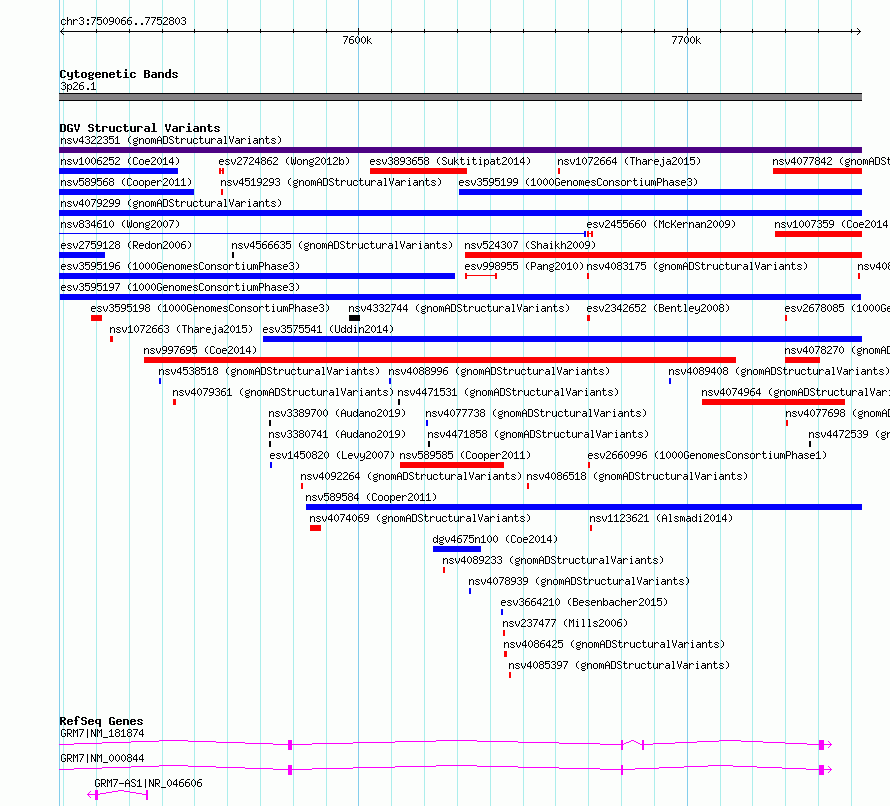Select esv3575541 (Uddin2014) label

click(x=328, y=329)
